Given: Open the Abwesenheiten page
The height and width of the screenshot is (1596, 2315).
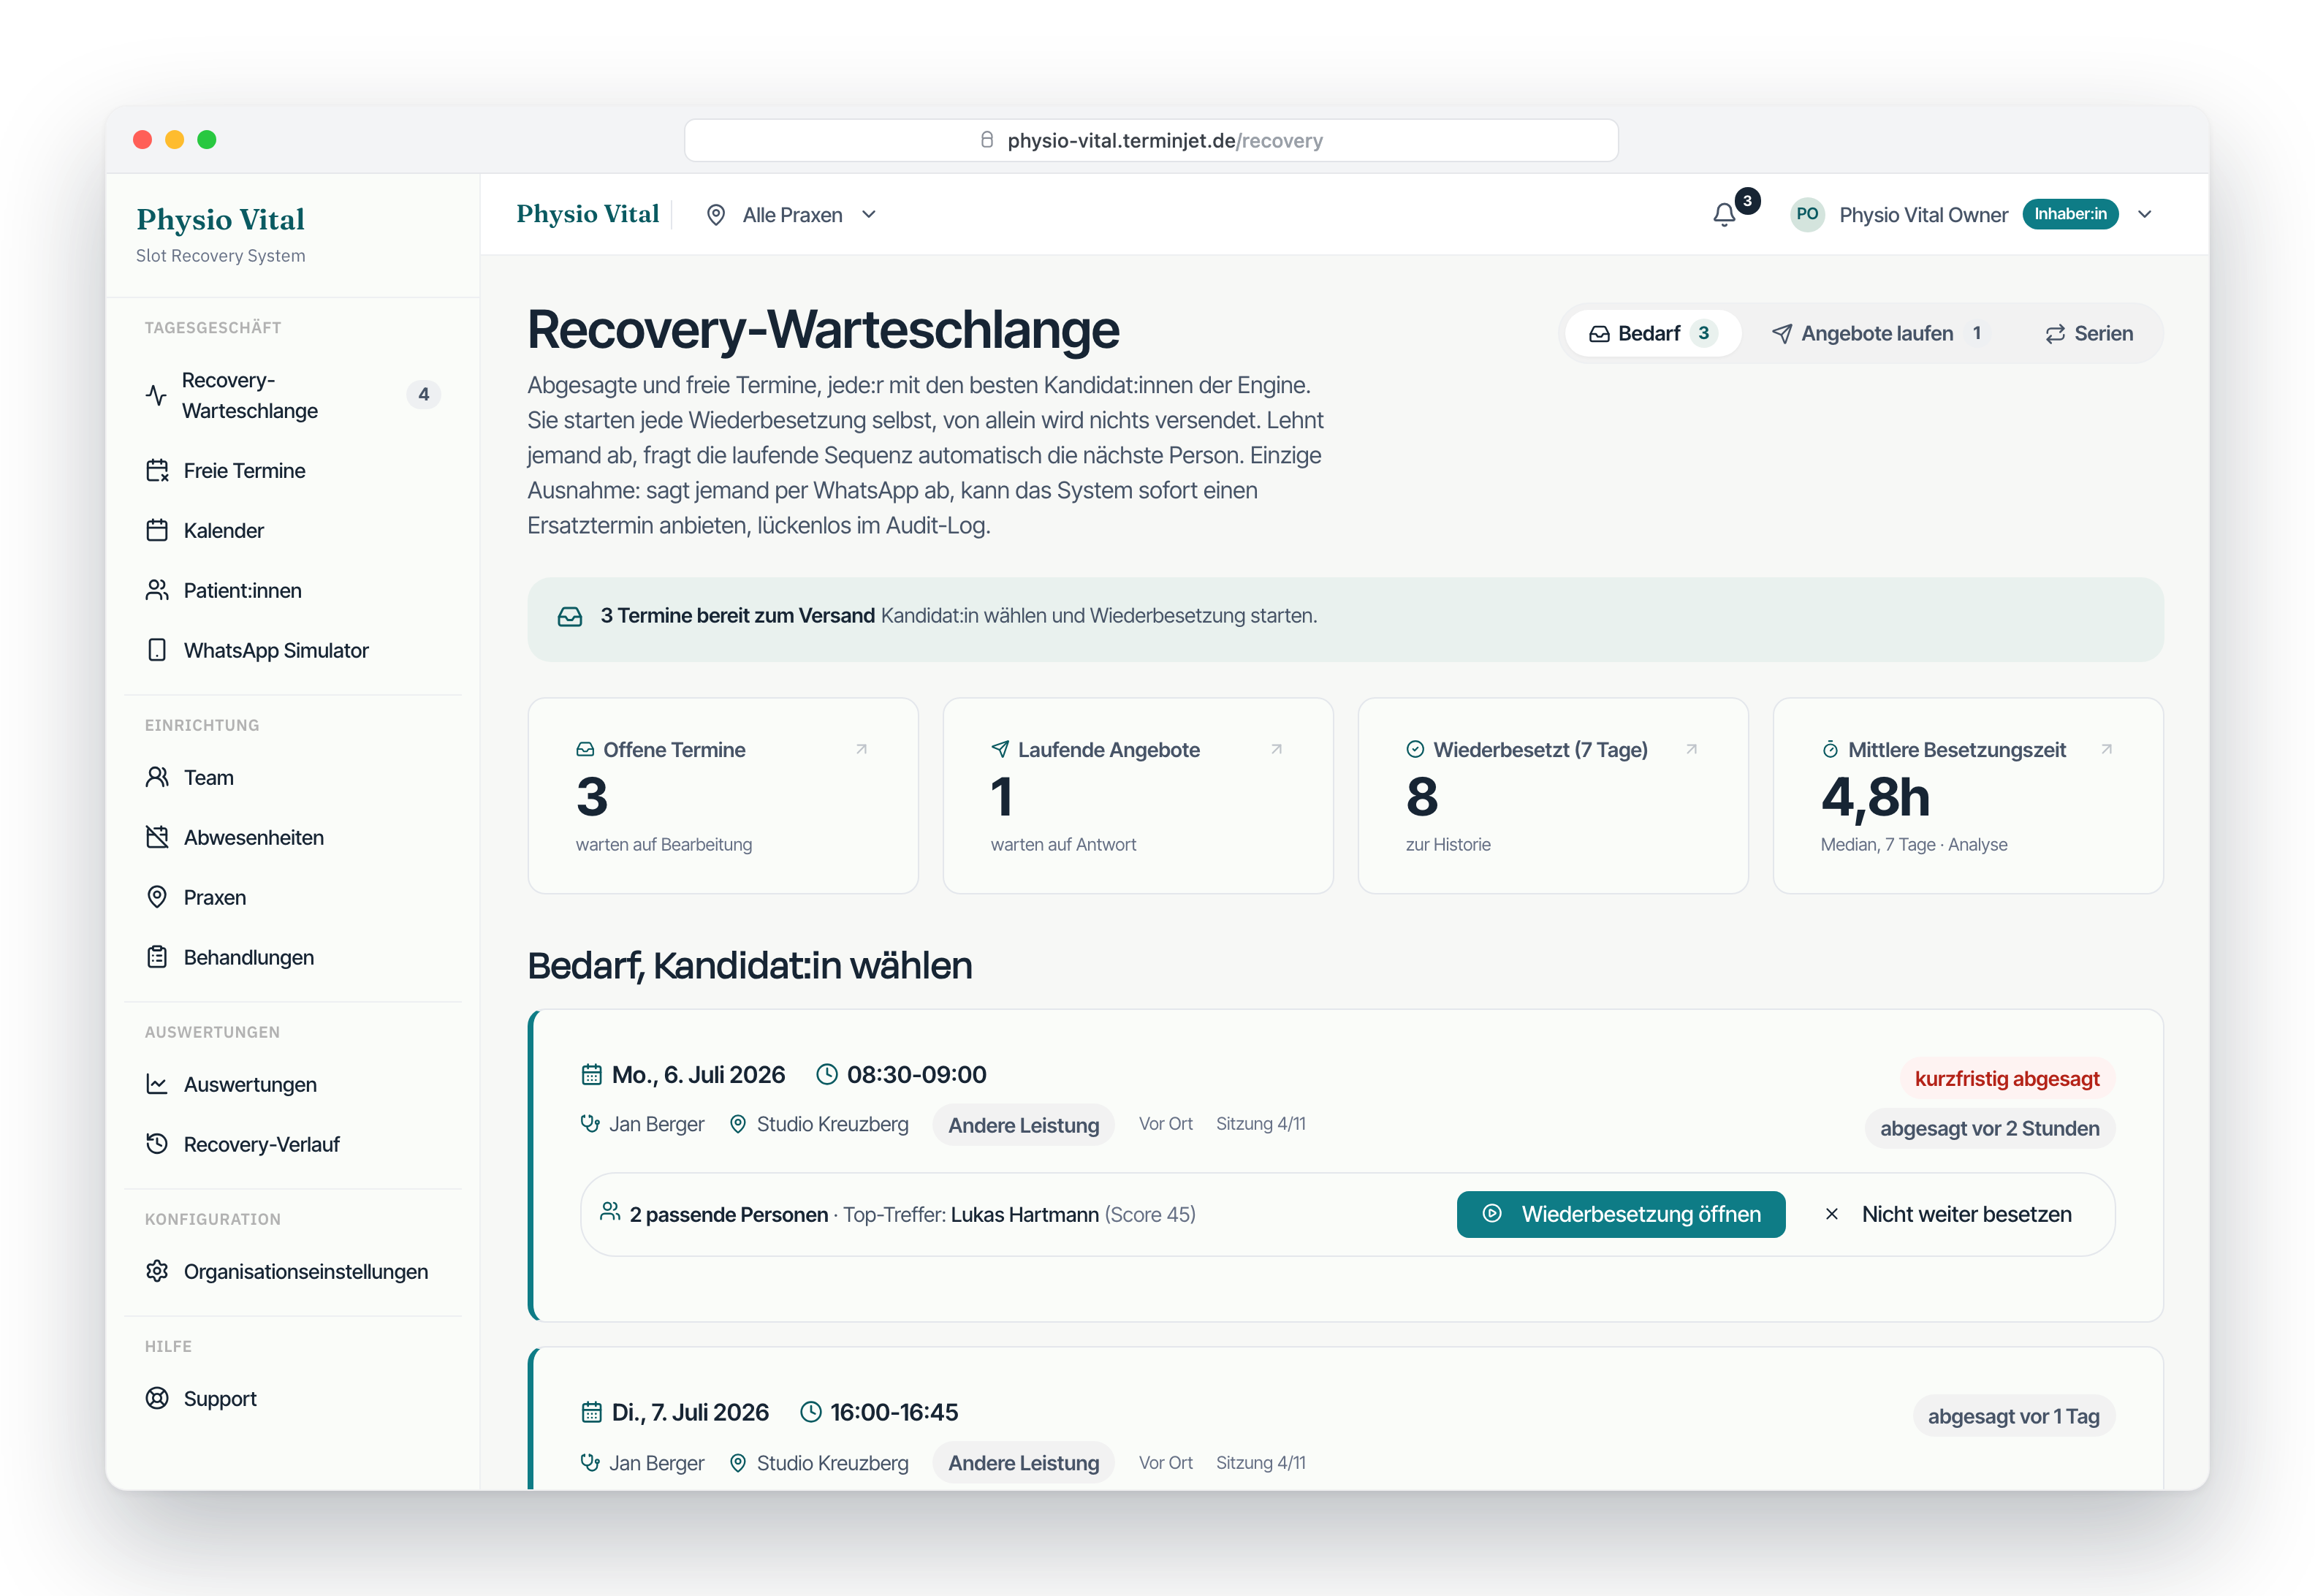Looking at the screenshot, I should tap(292, 837).
